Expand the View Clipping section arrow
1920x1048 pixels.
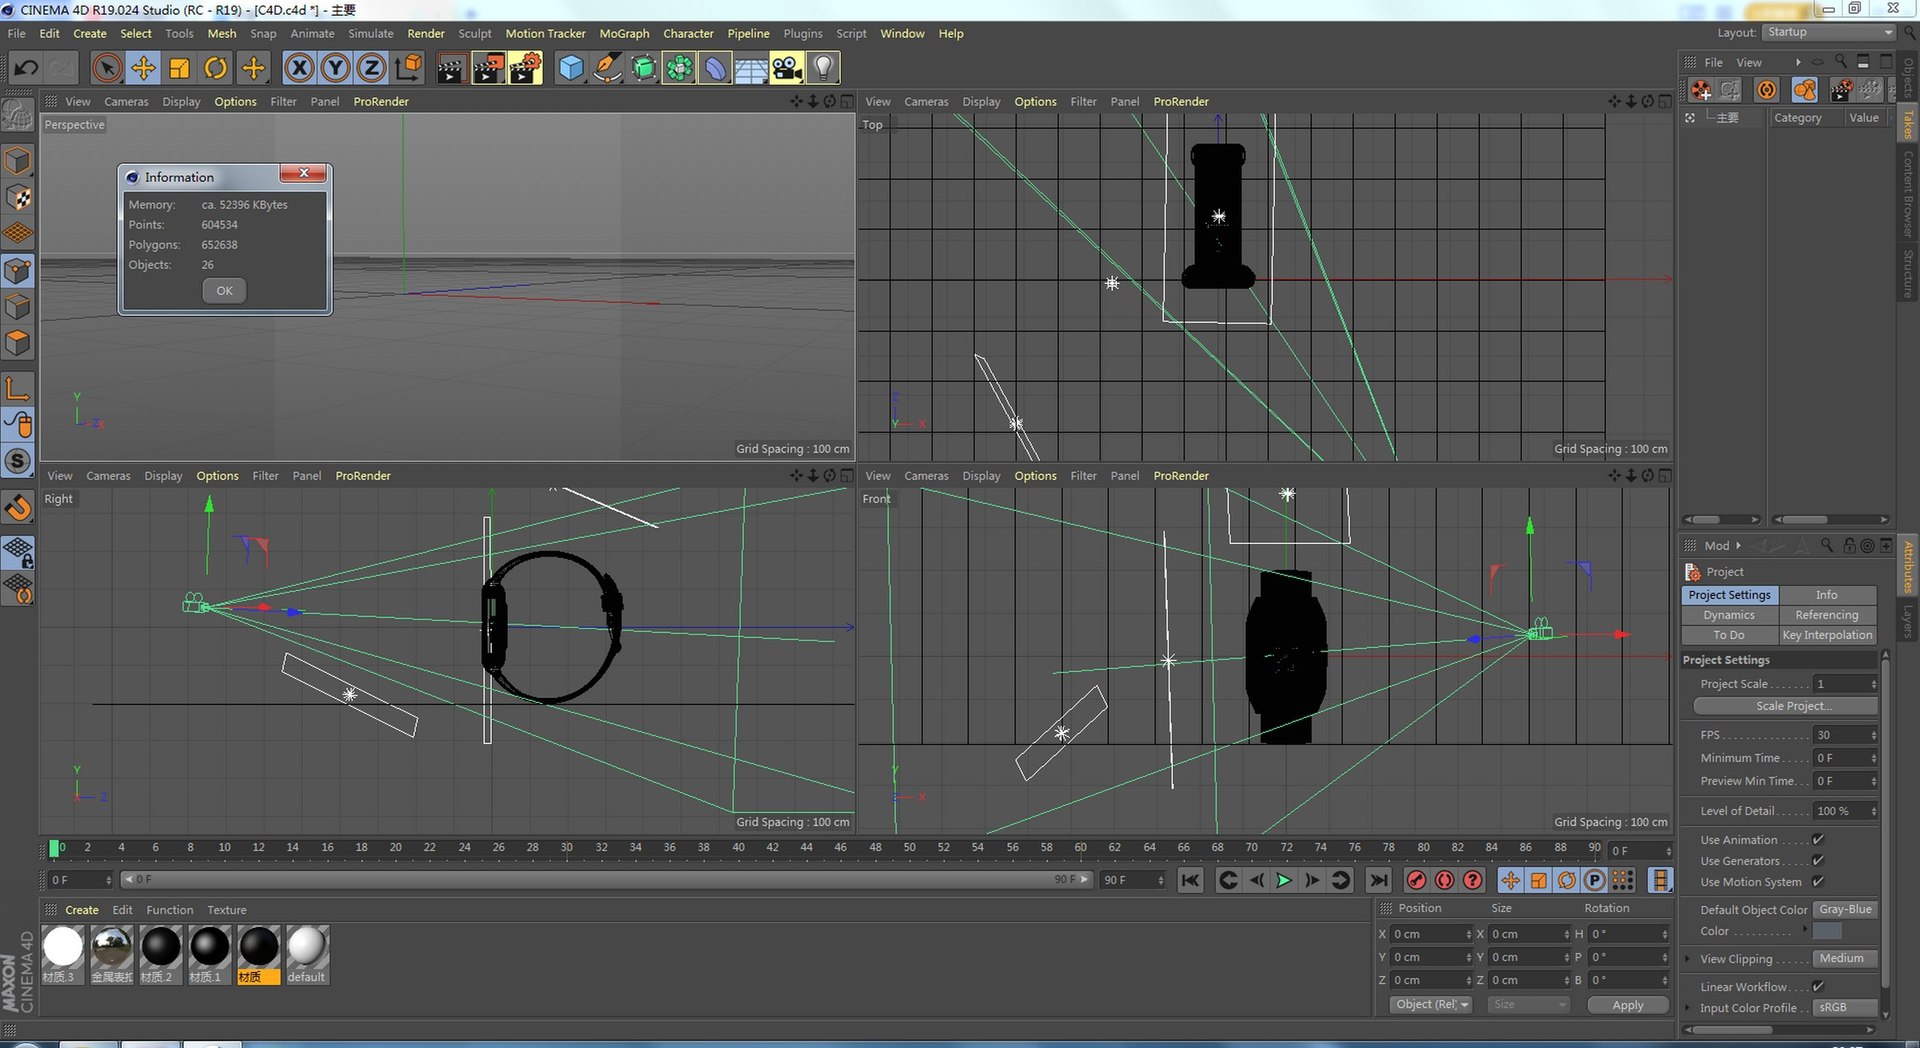[1688, 958]
